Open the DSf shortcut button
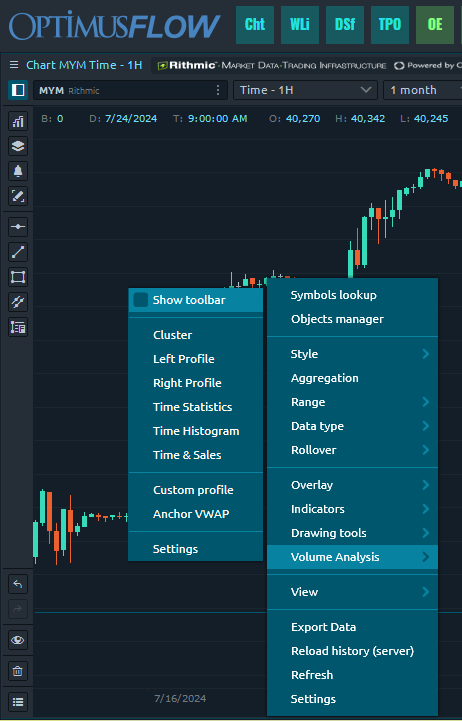The height and width of the screenshot is (721, 462). coord(345,25)
